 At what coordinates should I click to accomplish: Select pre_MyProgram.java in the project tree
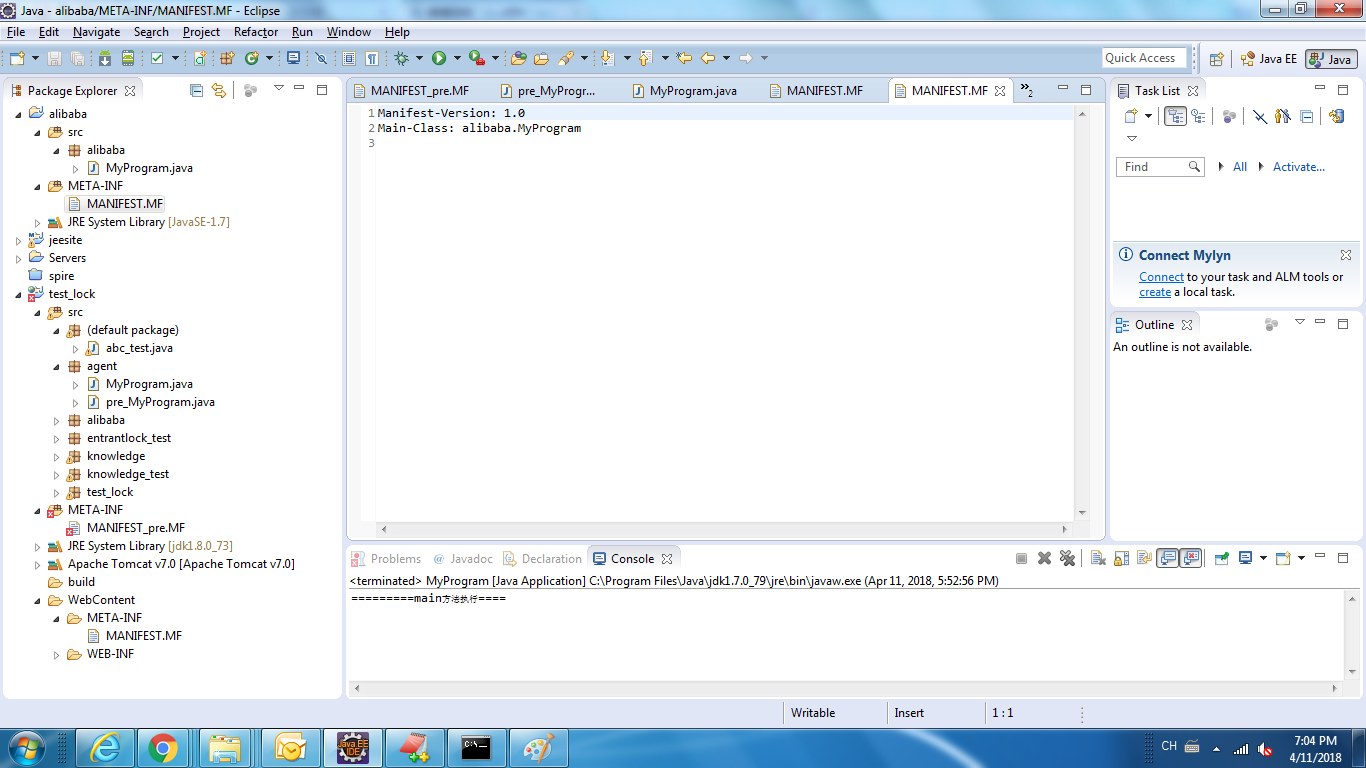(160, 402)
